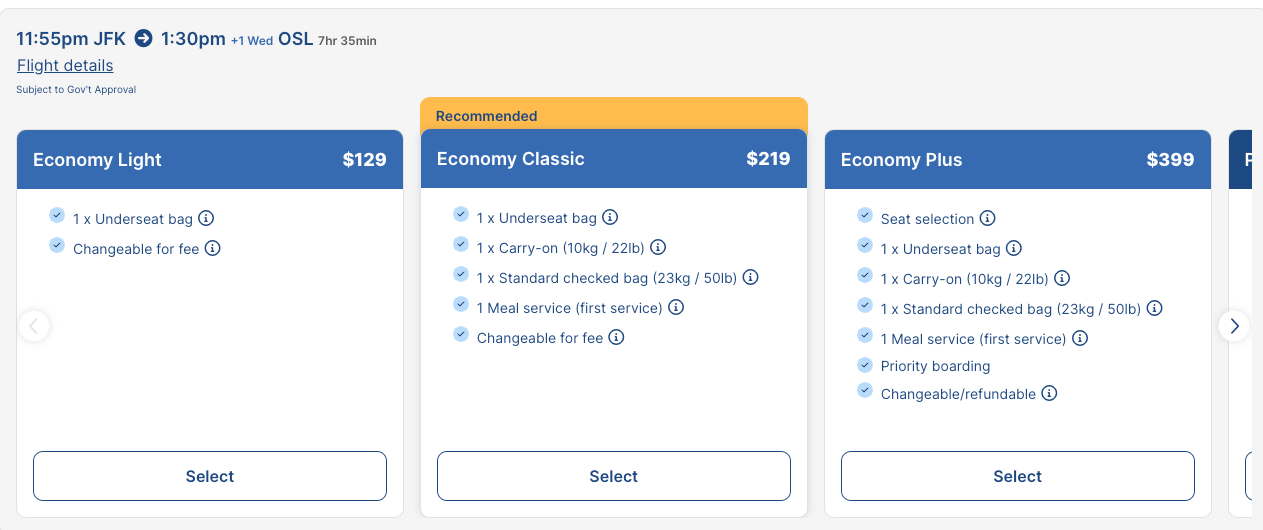
Task: Show info for Economy Classic carry-on (10kg / 22lb)
Action: 658,247
